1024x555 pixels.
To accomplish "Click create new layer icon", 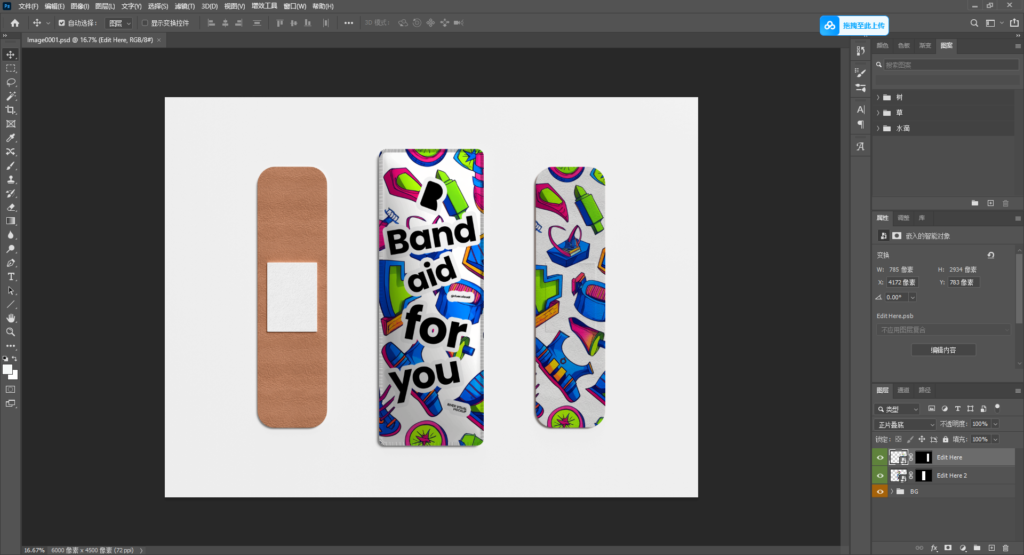I will point(991,548).
